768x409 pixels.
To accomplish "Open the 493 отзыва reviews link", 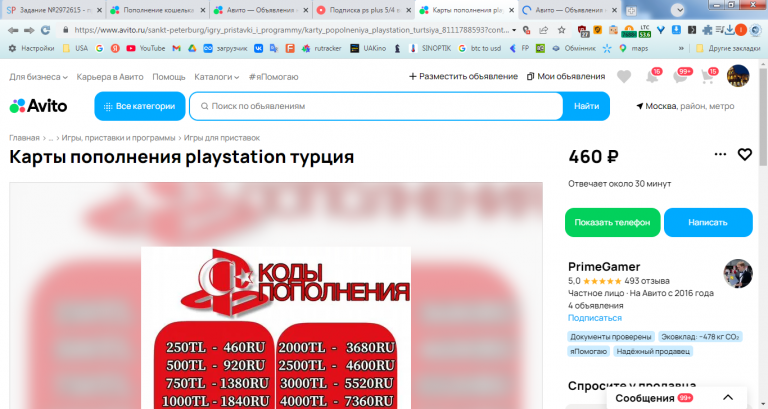I will tap(647, 281).
